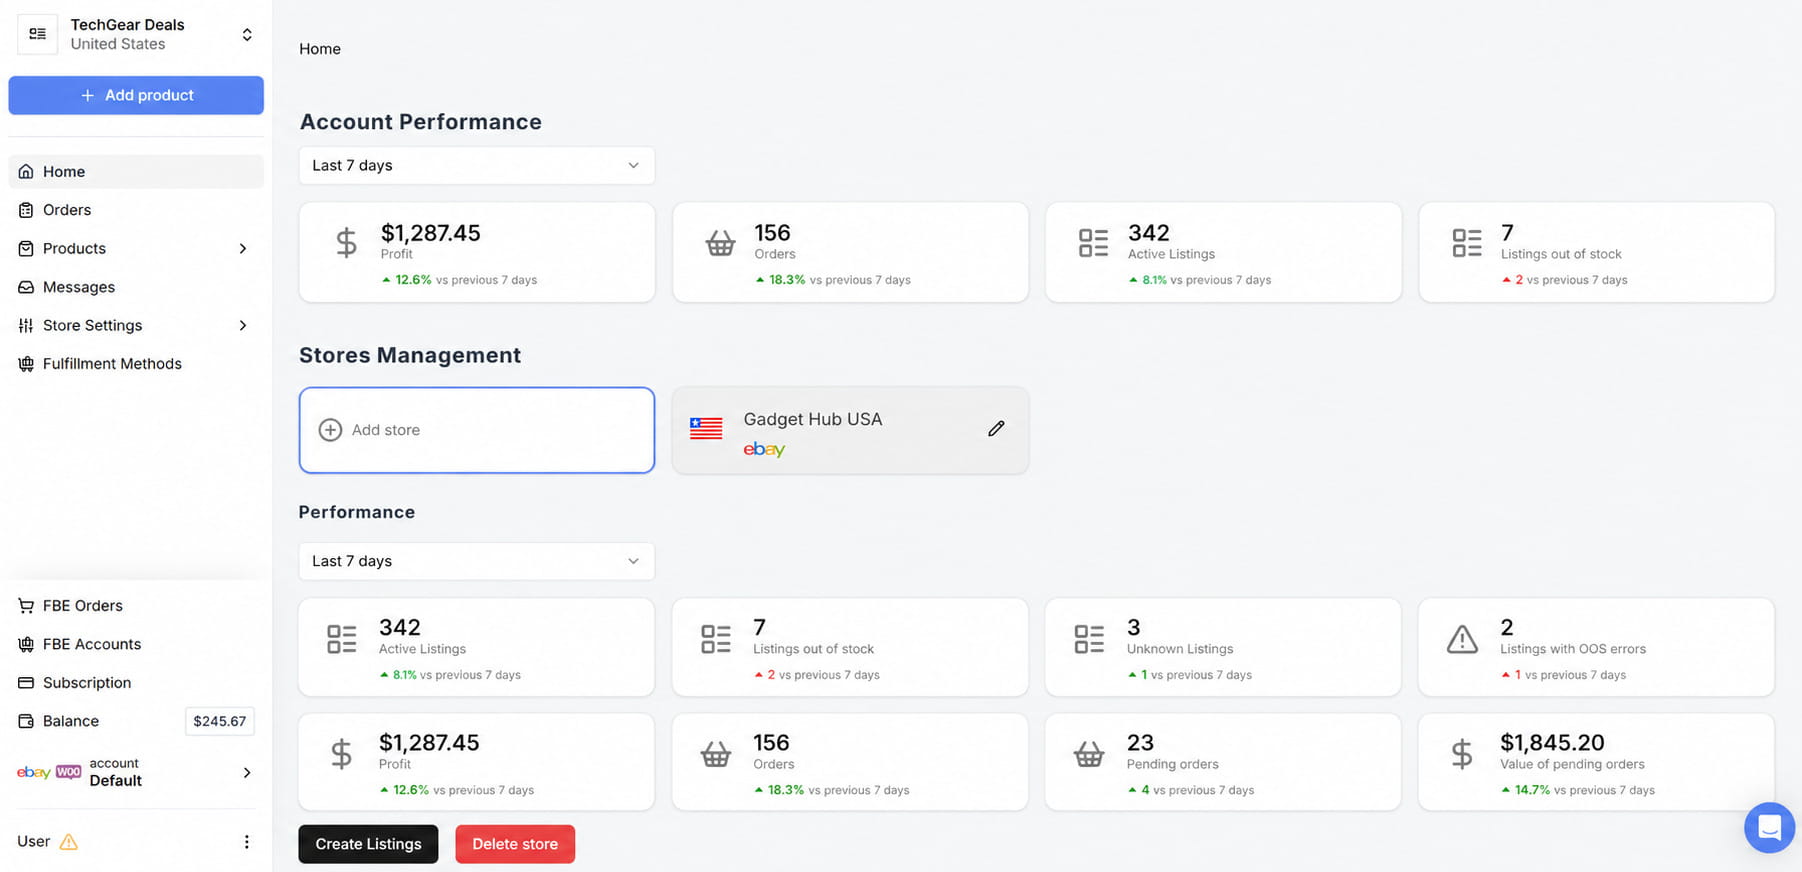1802x872 pixels.
Task: Click the eBay logo under Gadget Hub USA
Action: click(x=764, y=450)
